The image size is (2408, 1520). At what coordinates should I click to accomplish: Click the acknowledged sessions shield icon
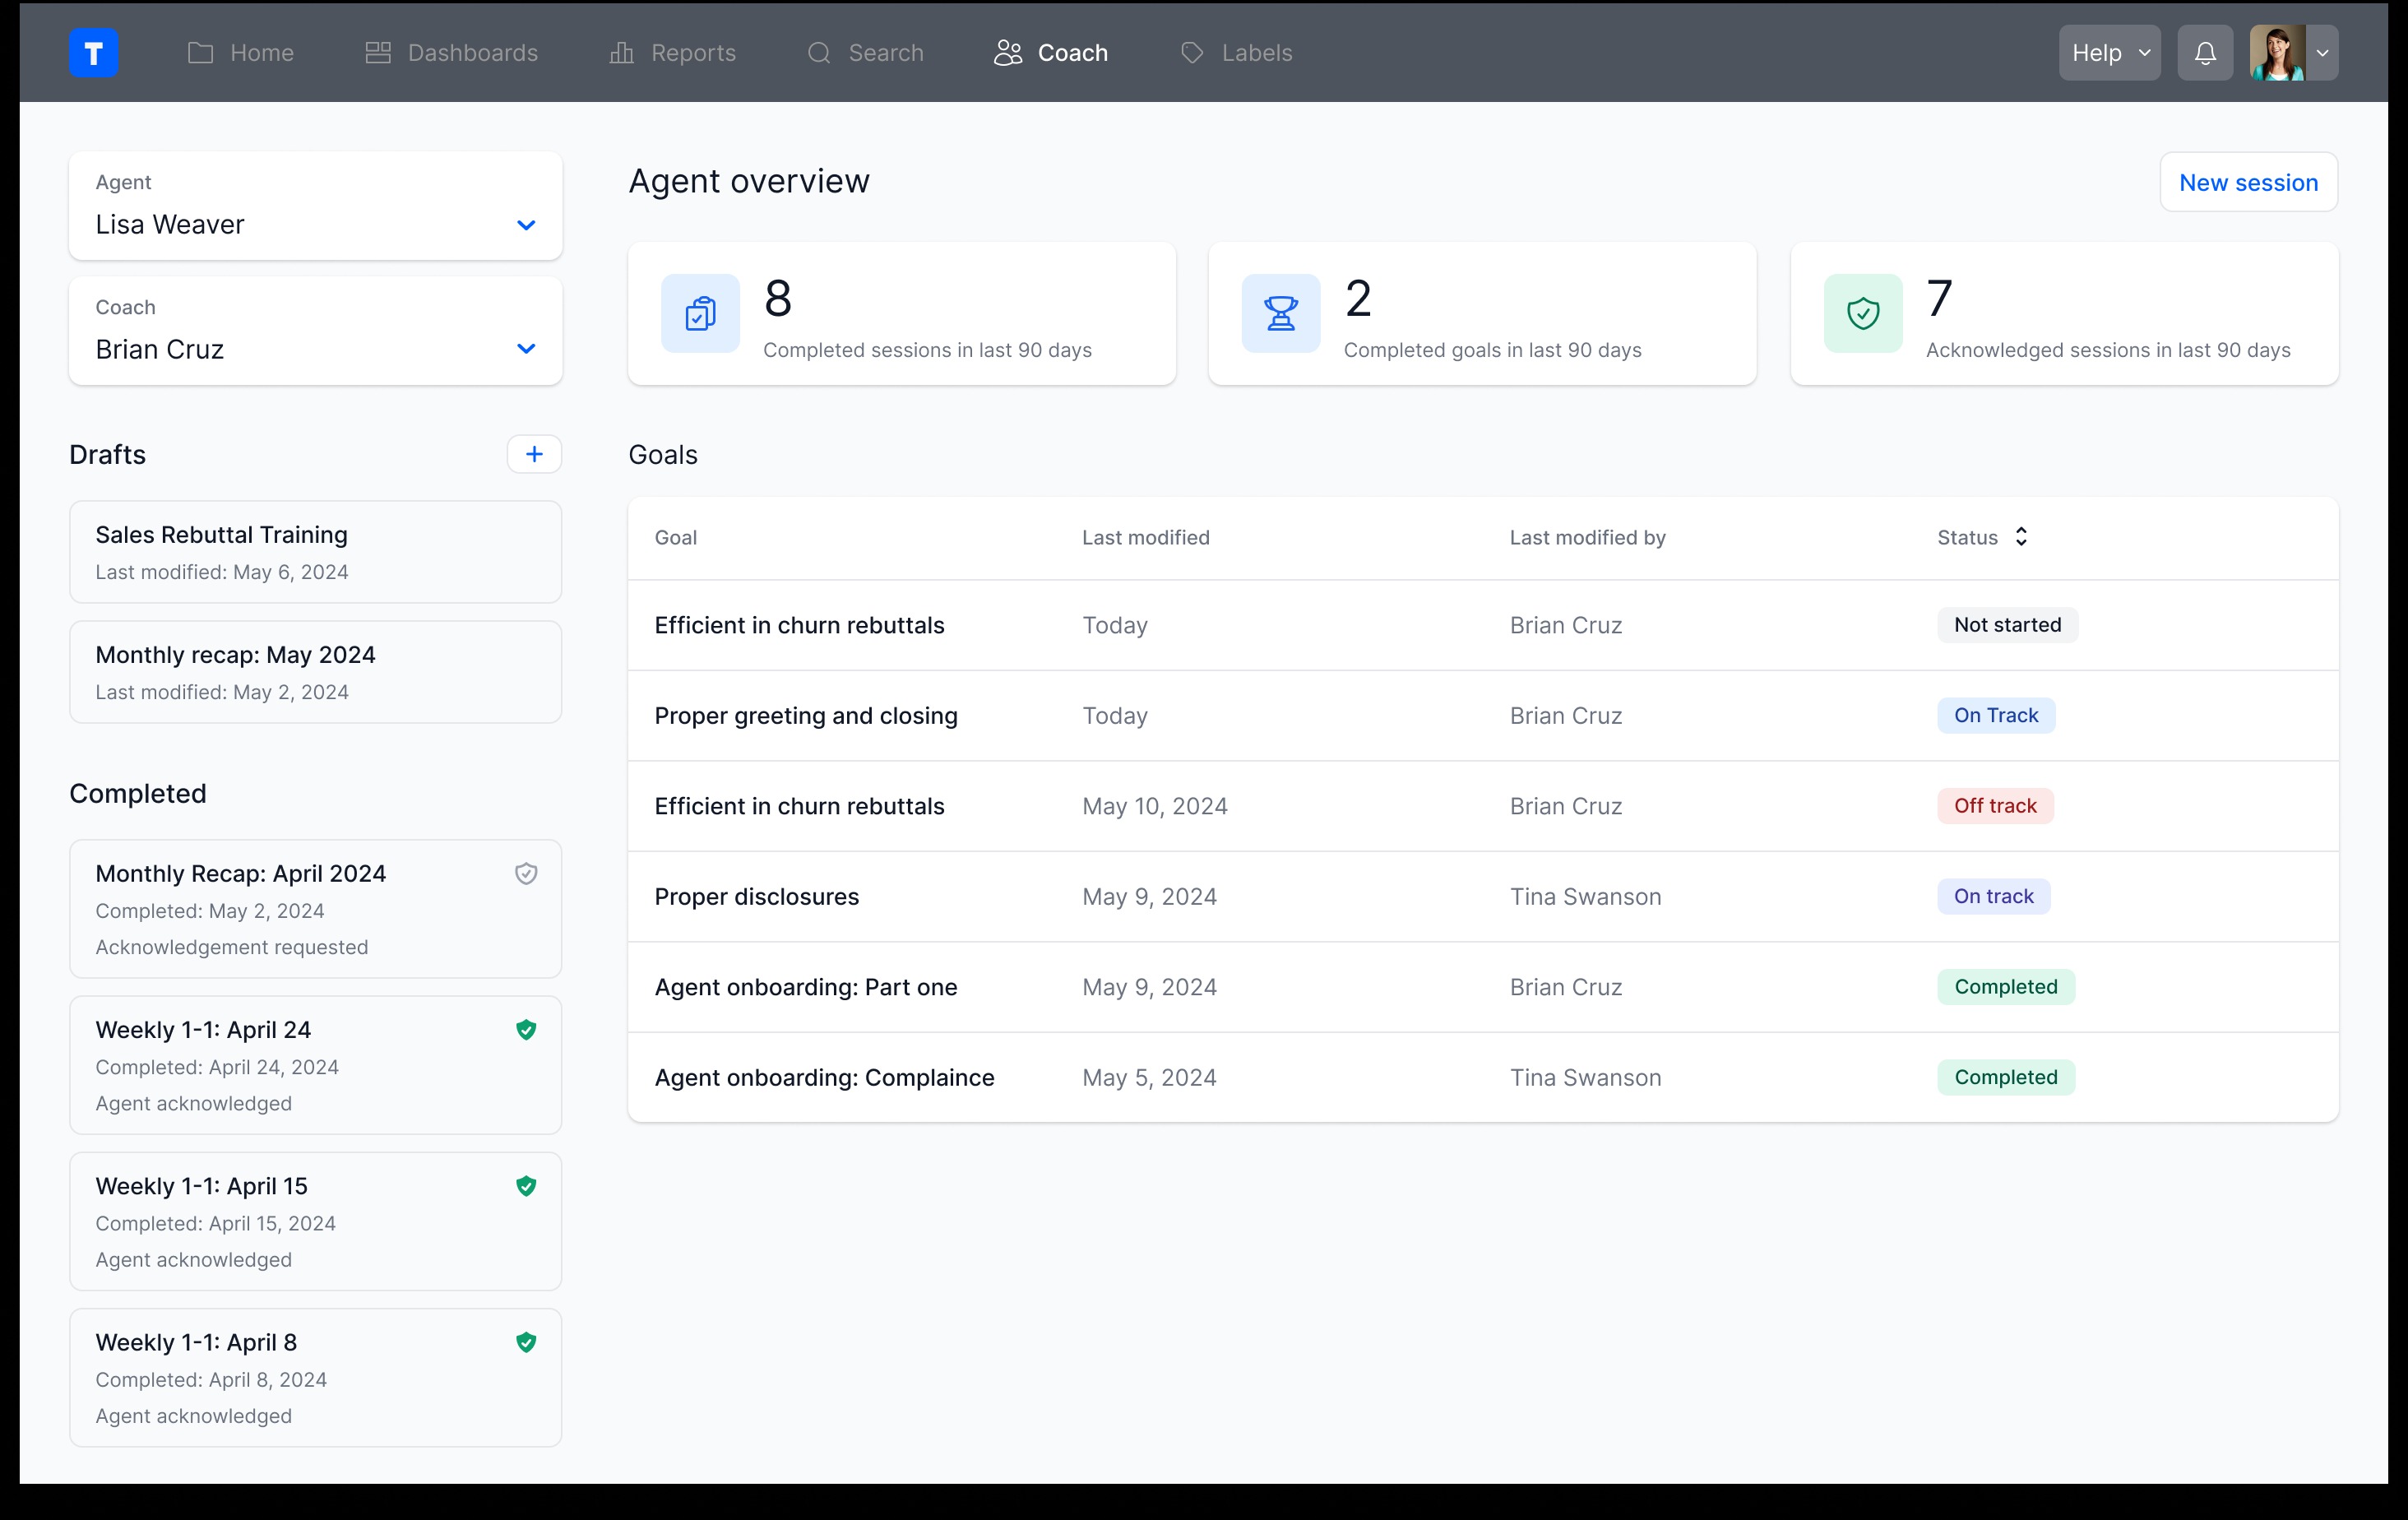[x=1862, y=313]
